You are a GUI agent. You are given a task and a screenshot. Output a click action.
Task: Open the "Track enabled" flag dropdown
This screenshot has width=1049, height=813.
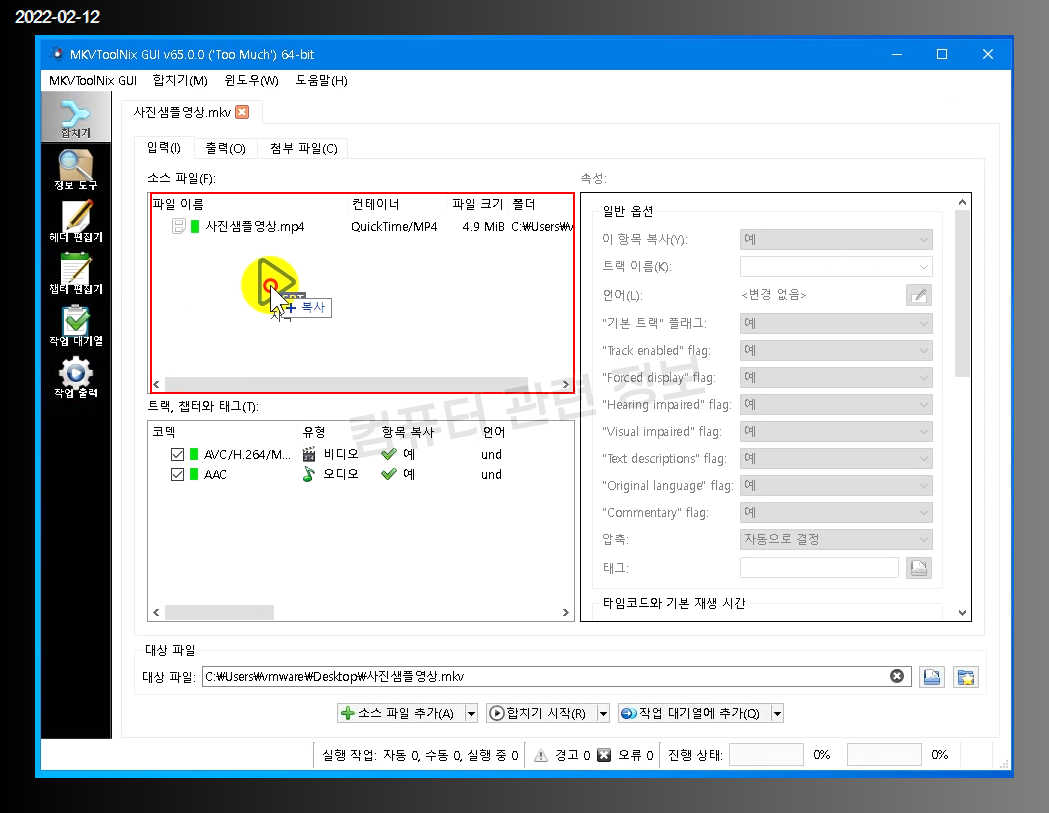836,351
